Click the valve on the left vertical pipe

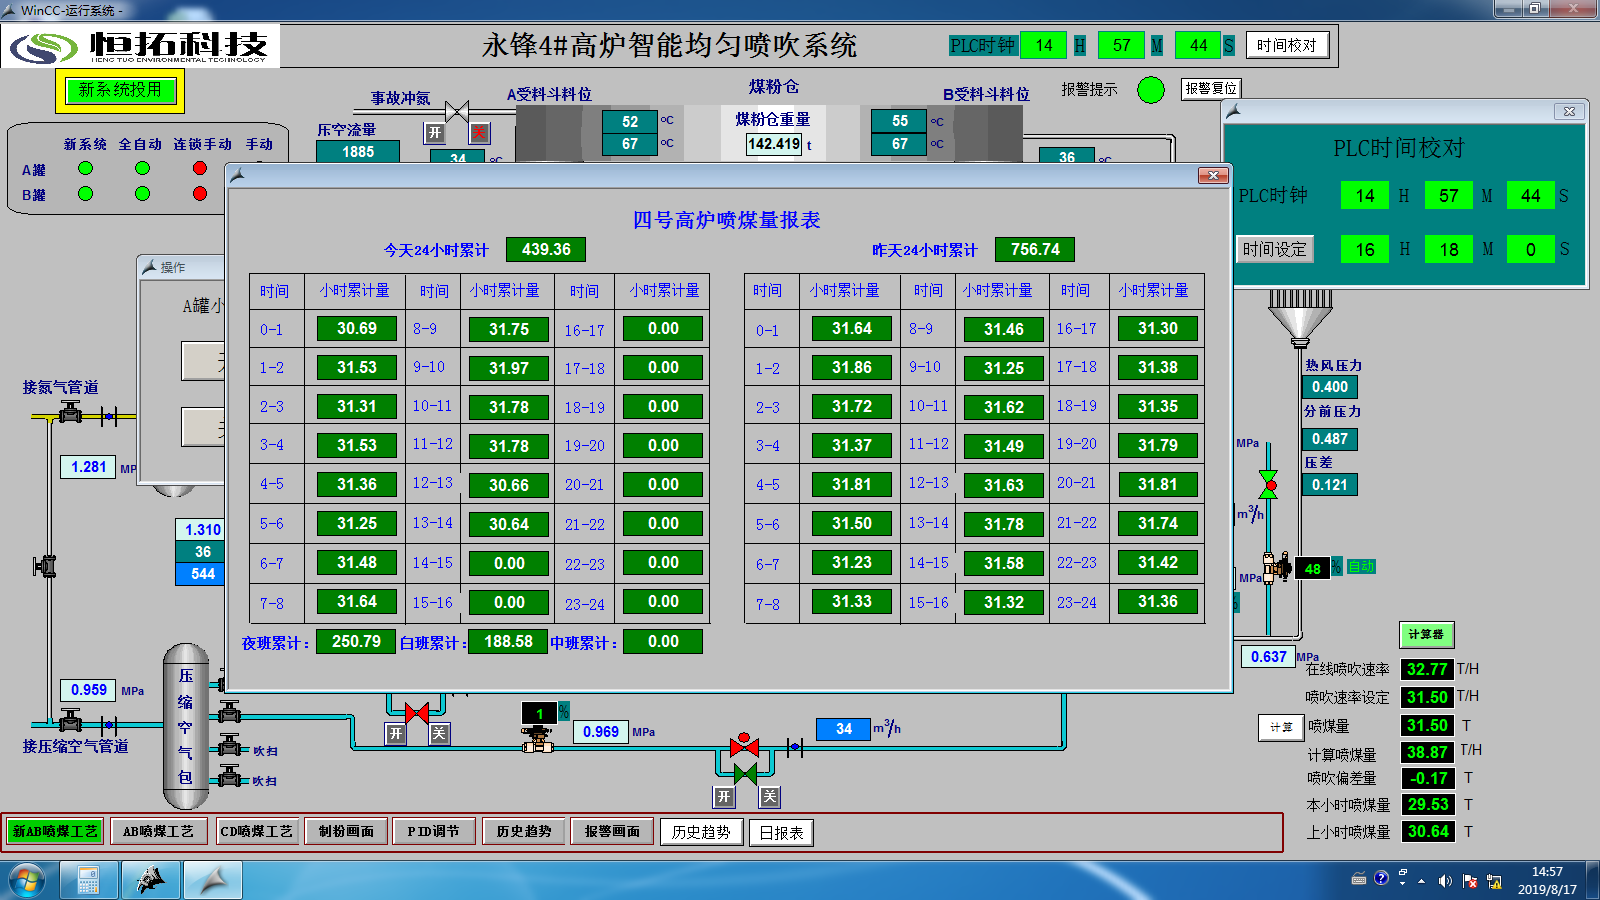point(45,567)
